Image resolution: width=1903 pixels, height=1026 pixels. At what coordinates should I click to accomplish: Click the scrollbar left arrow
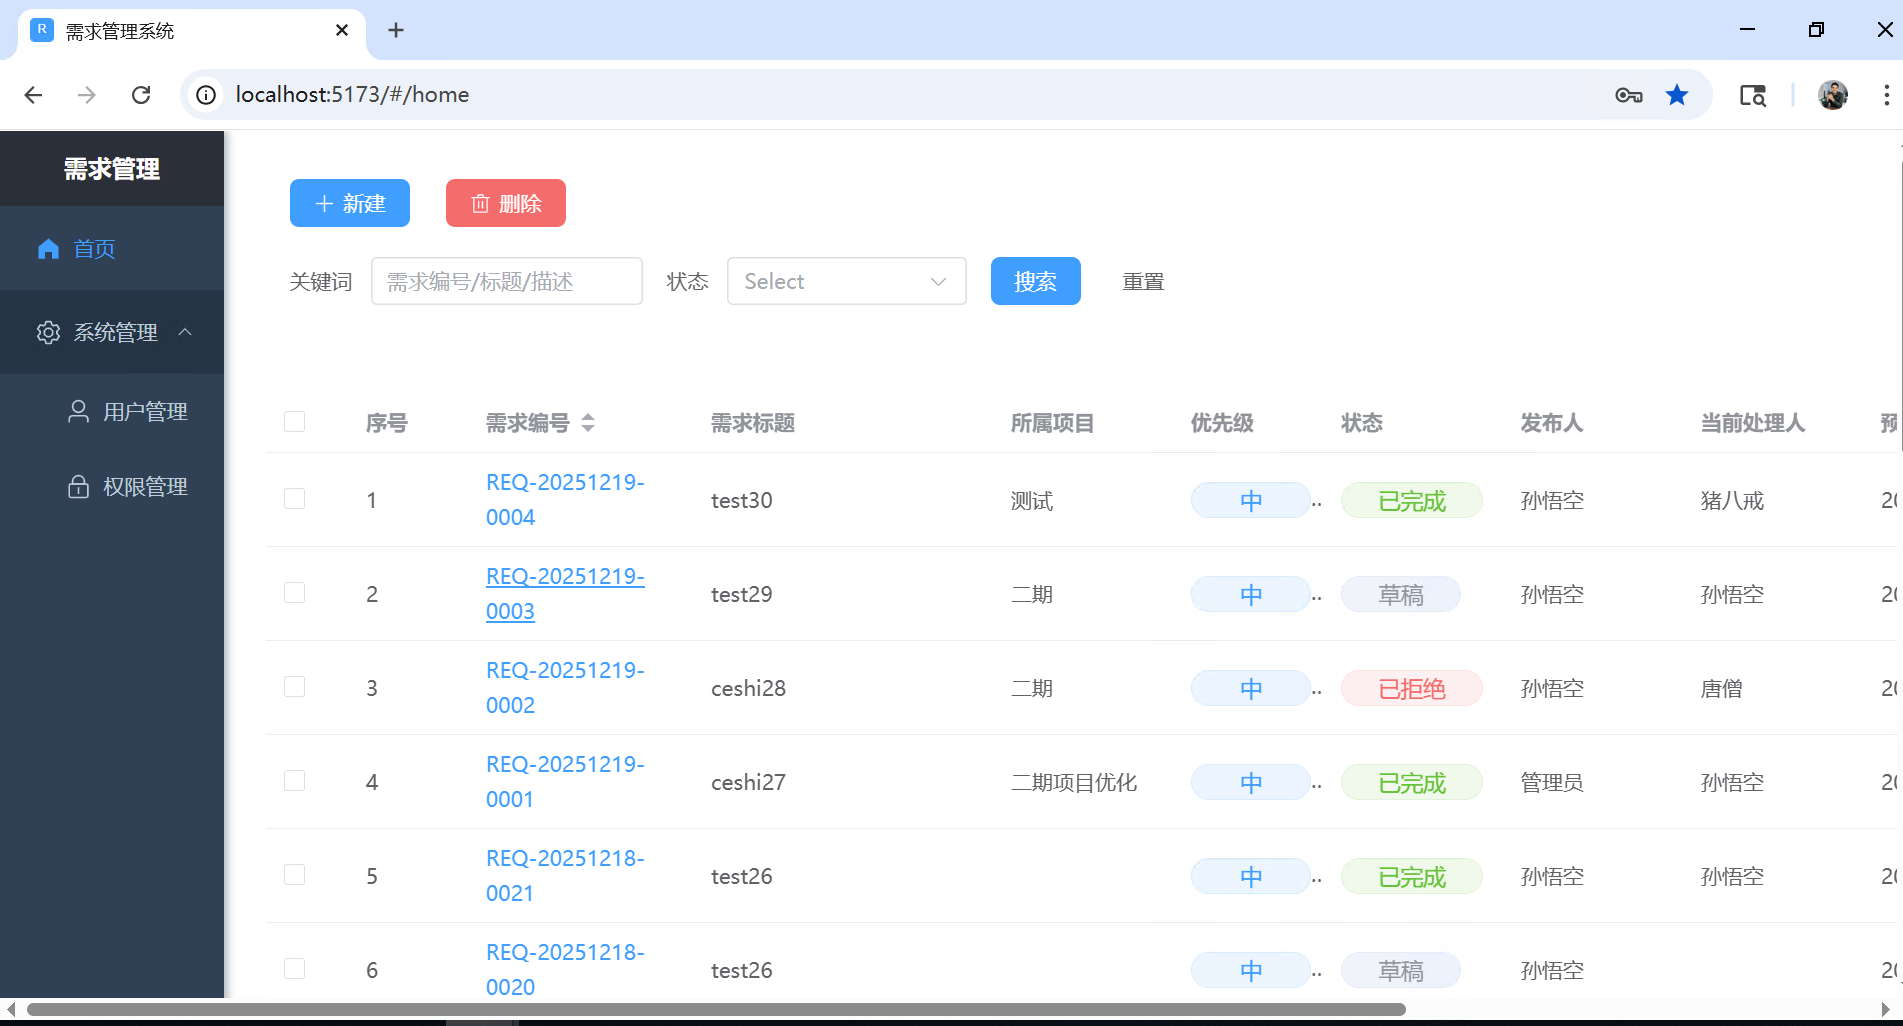tap(10, 1009)
